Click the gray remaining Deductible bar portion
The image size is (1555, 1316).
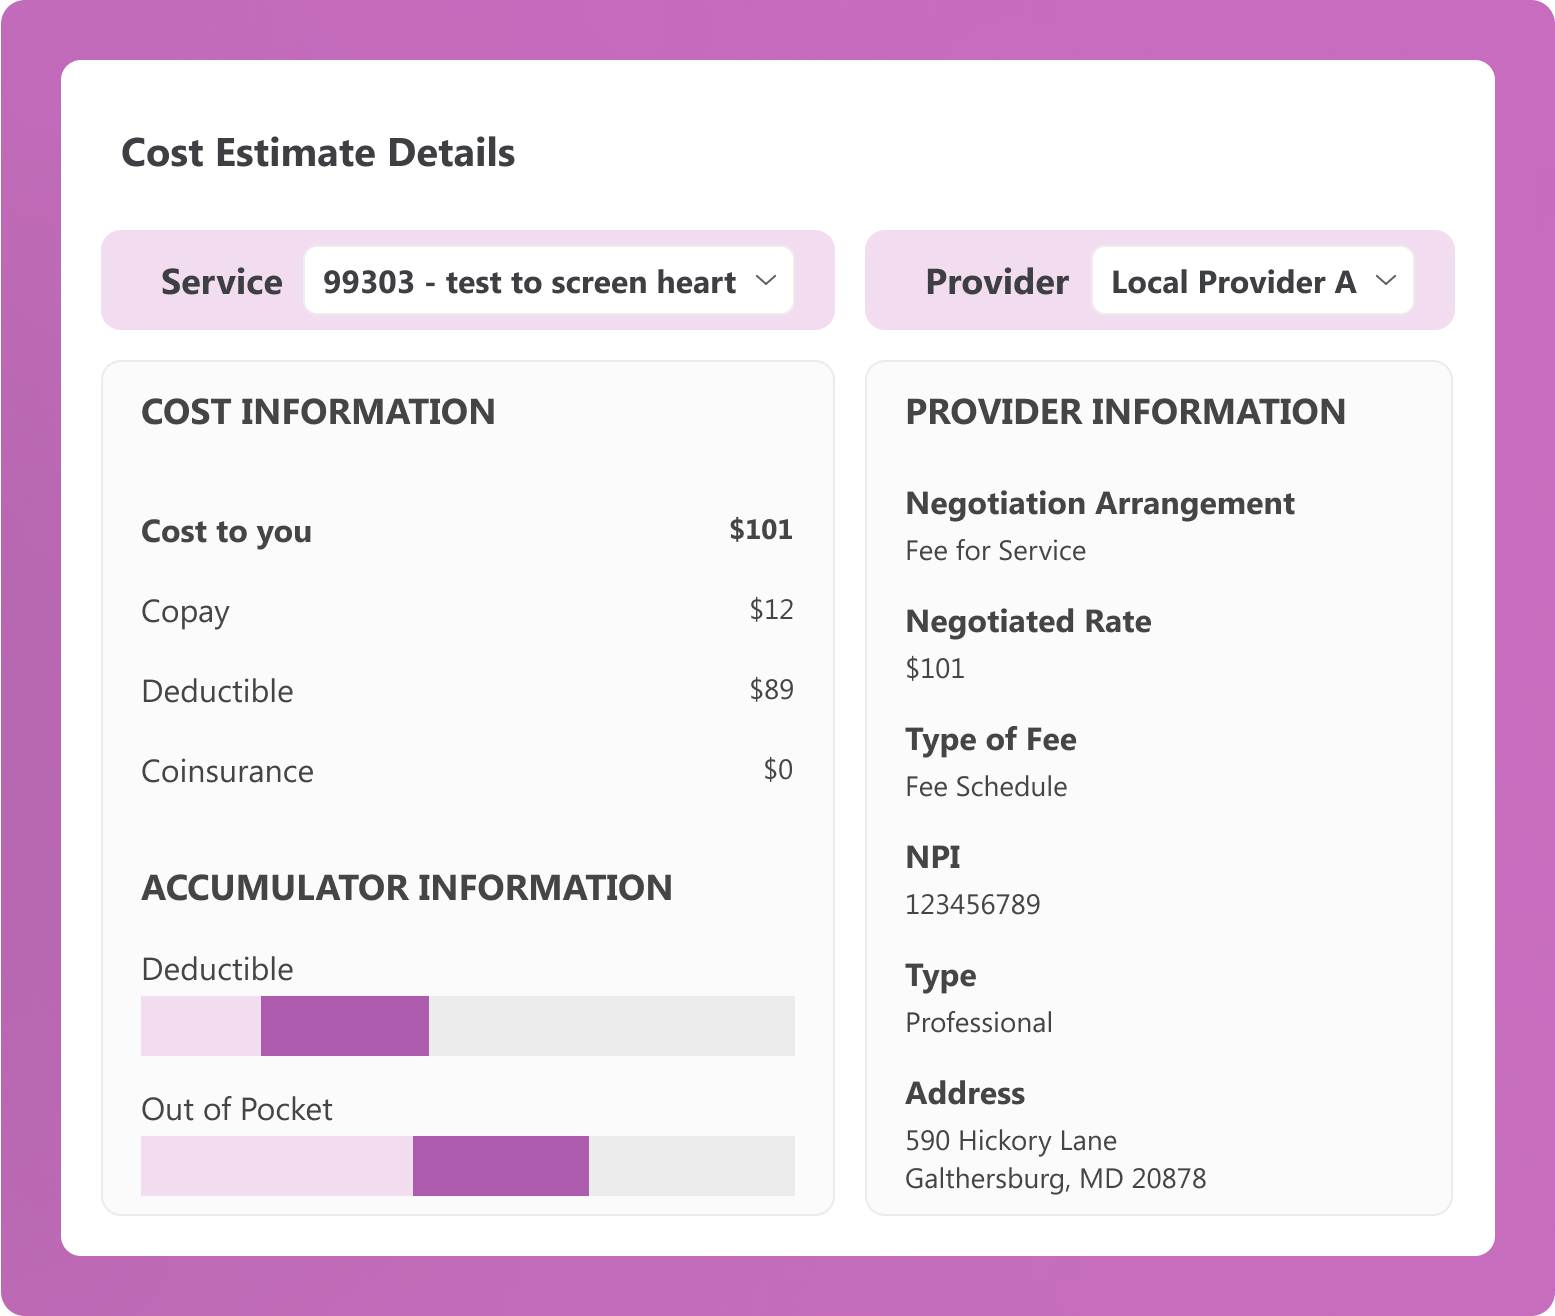click(611, 1026)
